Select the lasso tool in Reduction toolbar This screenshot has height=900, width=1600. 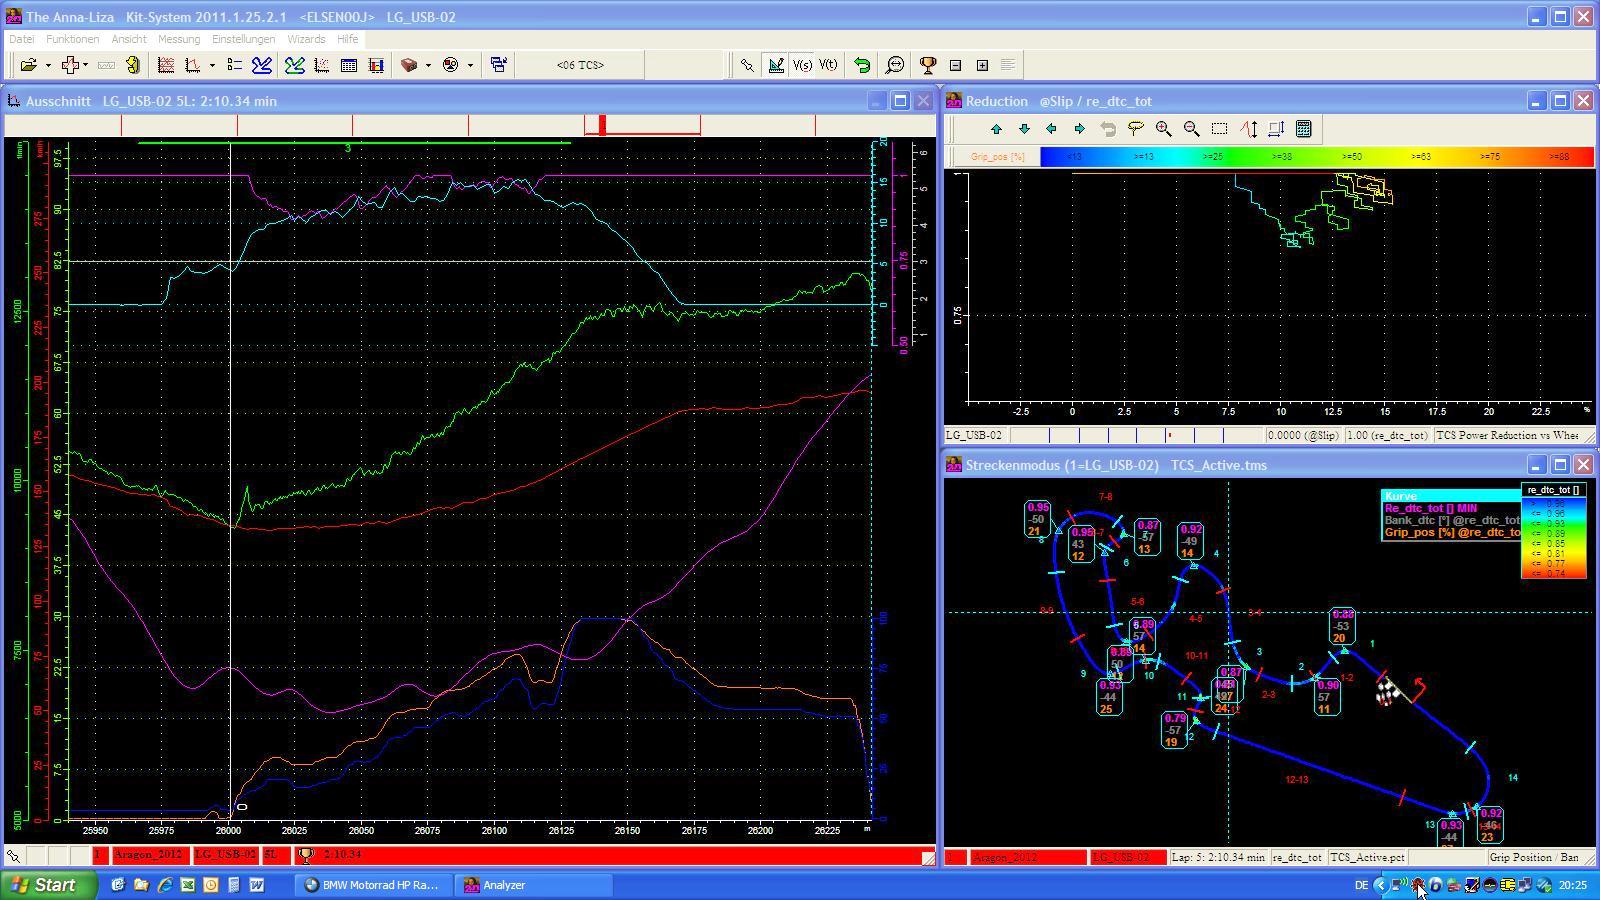click(x=1135, y=129)
